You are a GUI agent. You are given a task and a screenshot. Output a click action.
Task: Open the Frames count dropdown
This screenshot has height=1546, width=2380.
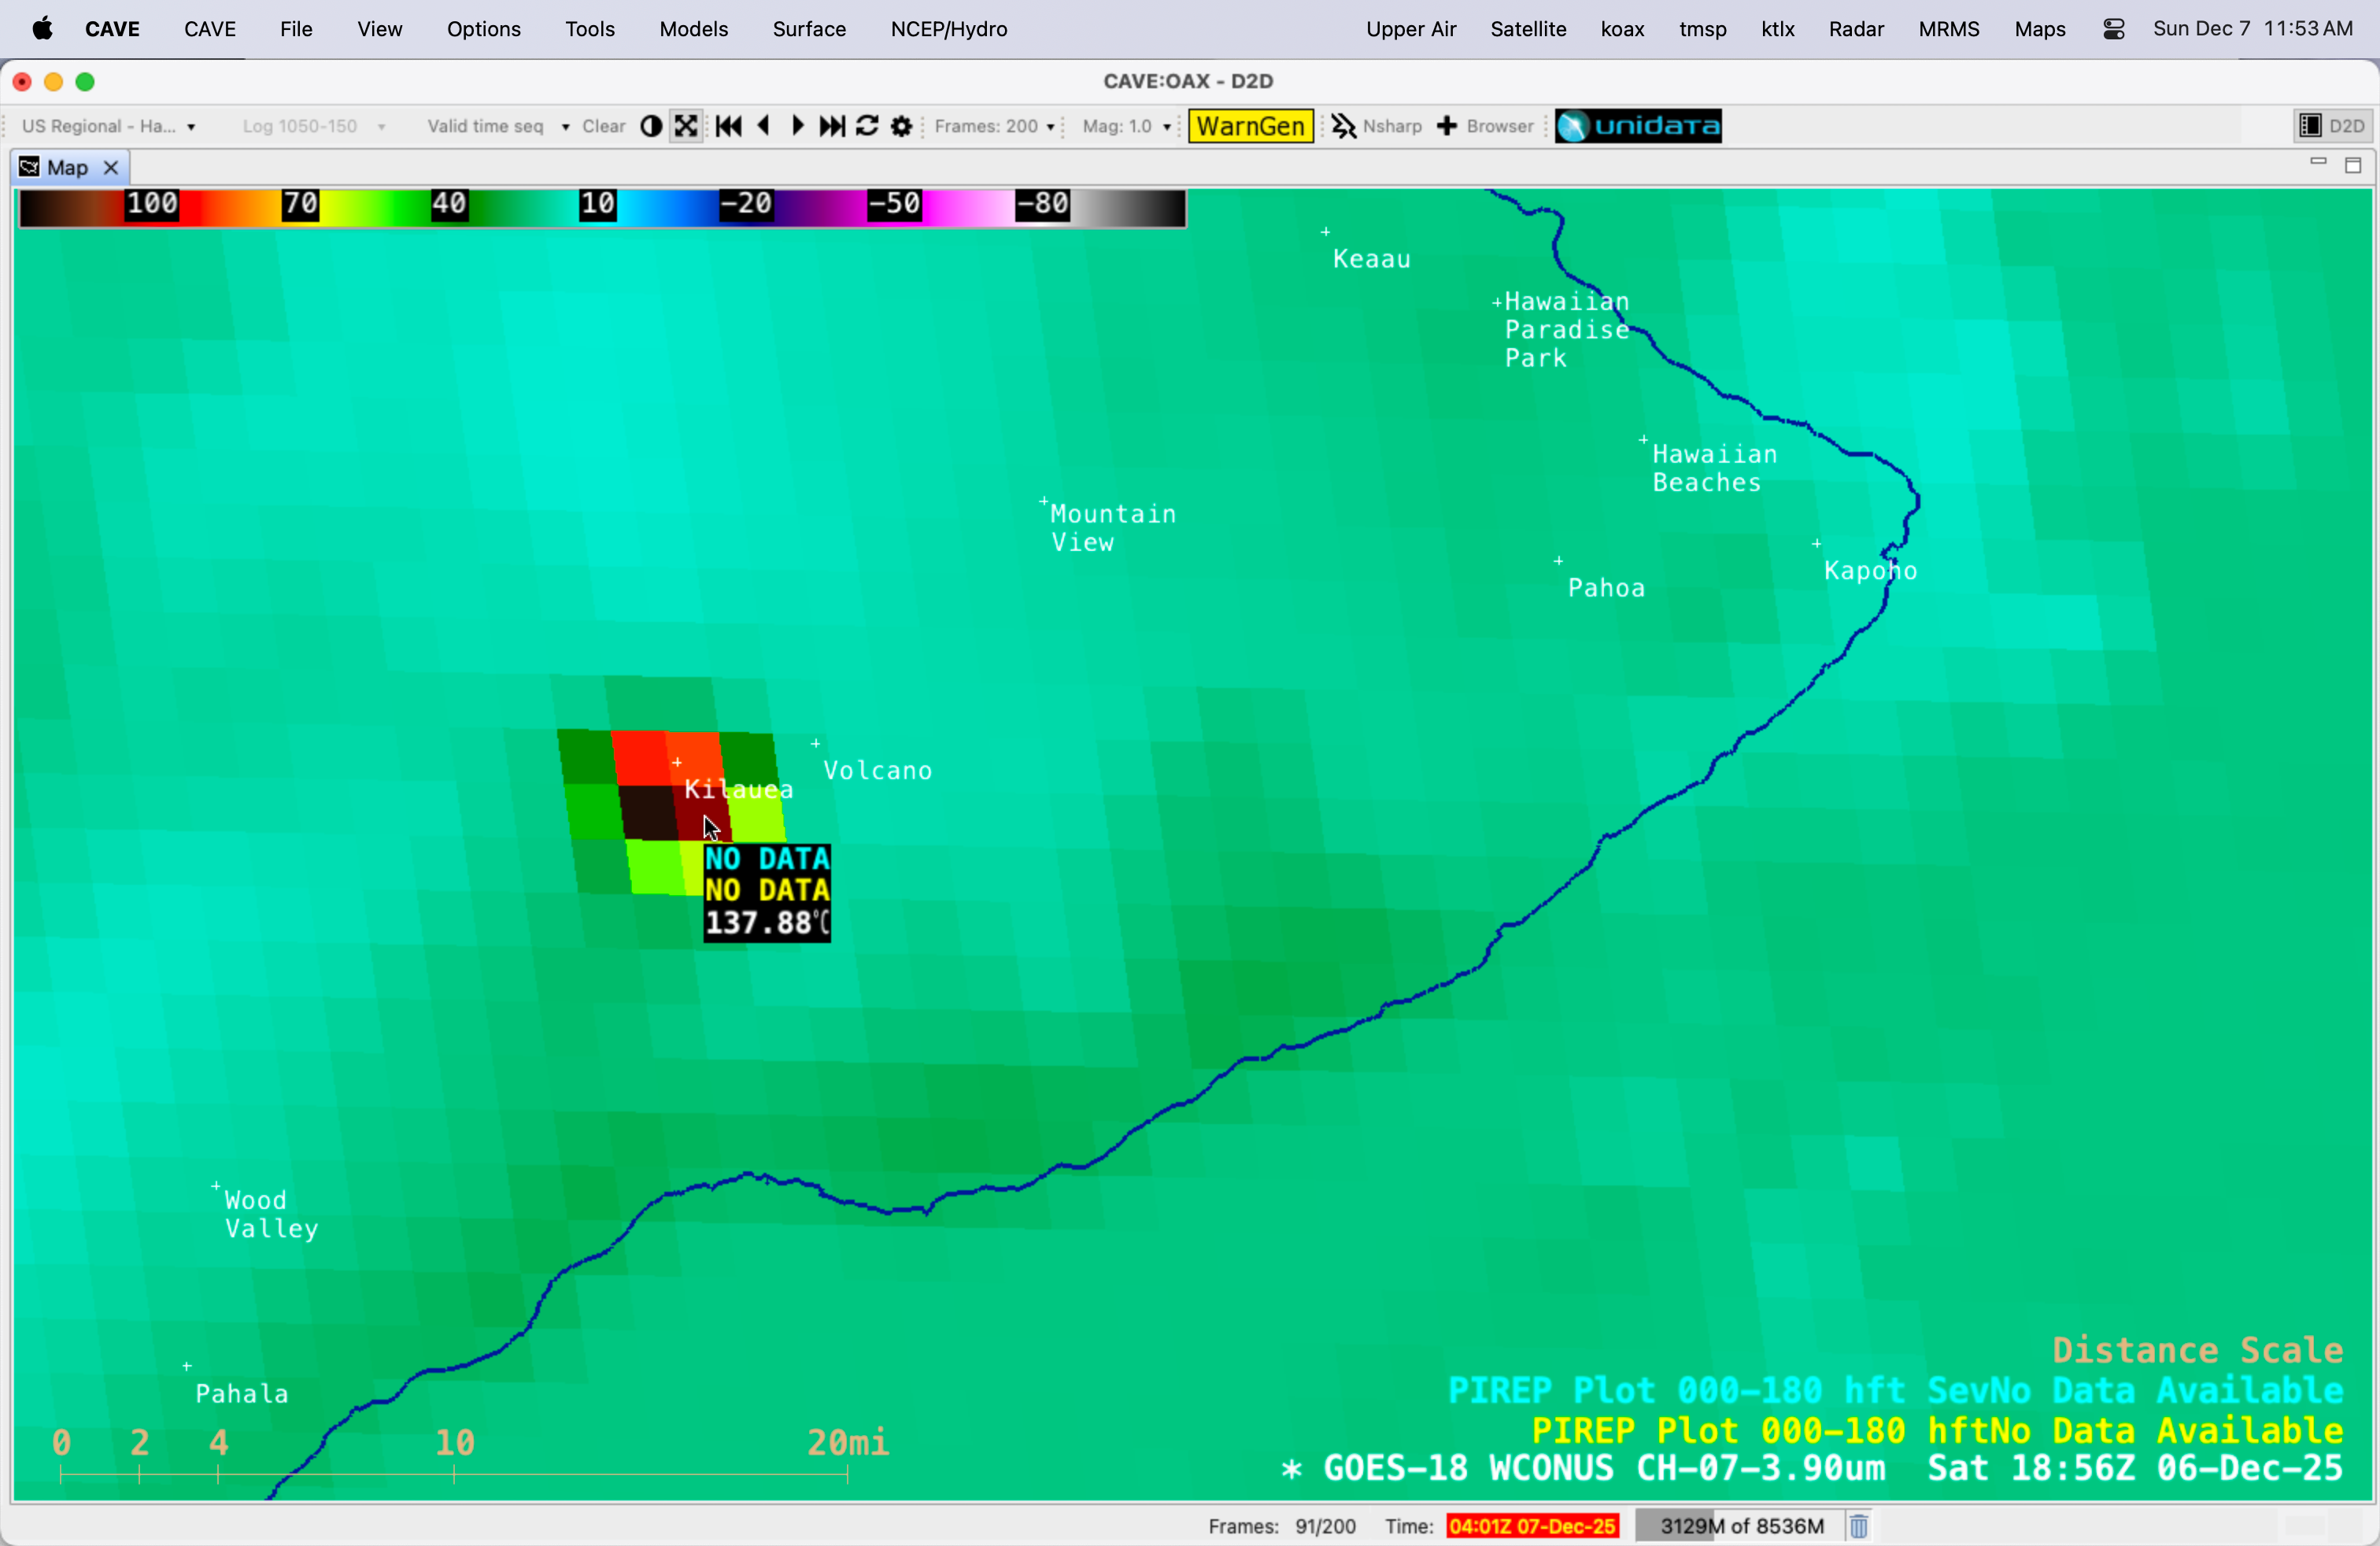(x=994, y=126)
